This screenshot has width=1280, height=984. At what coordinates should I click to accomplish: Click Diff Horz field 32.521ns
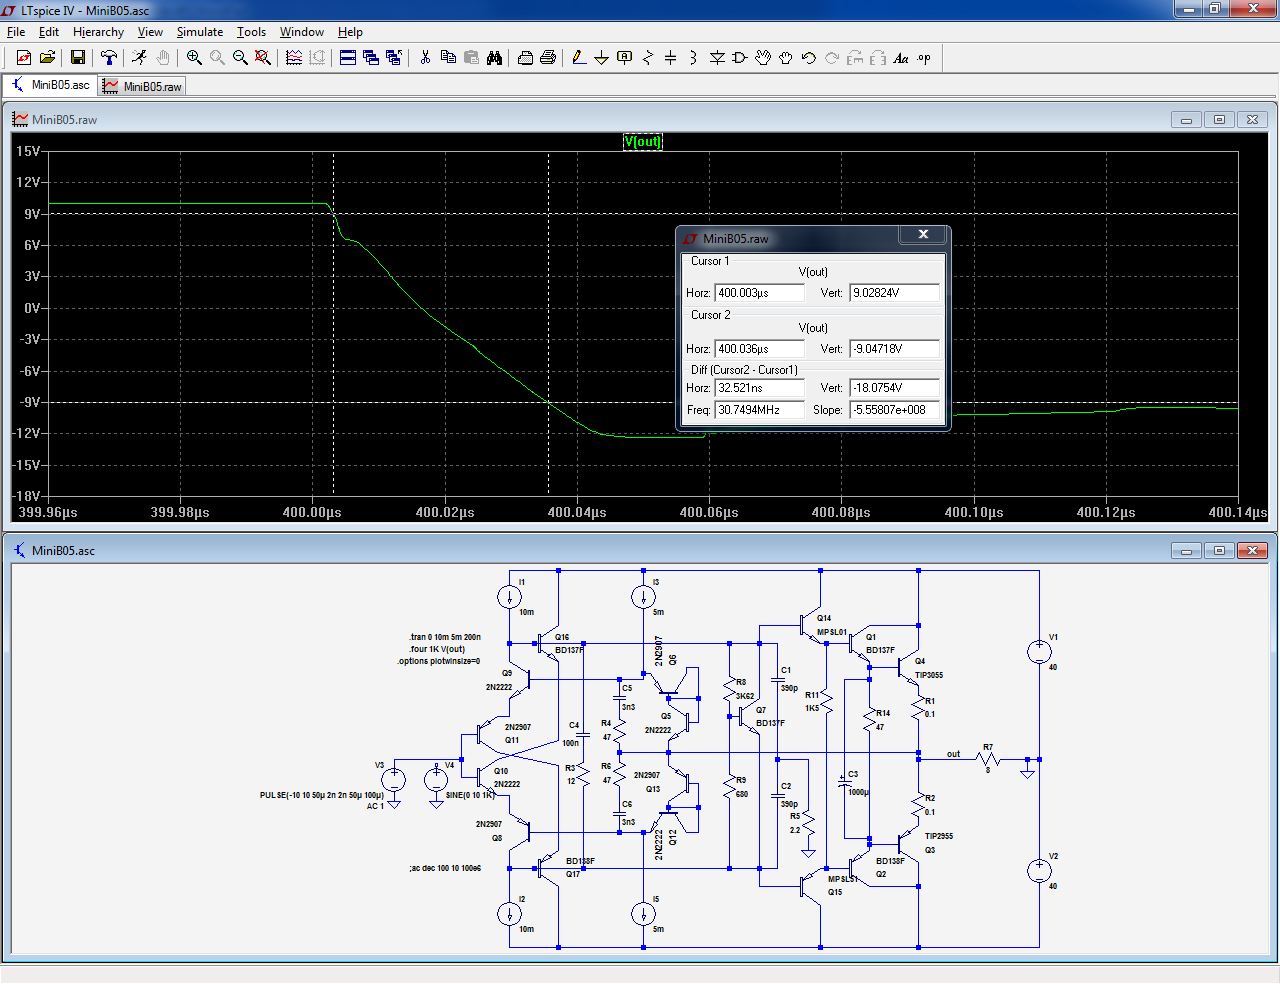[759, 388]
